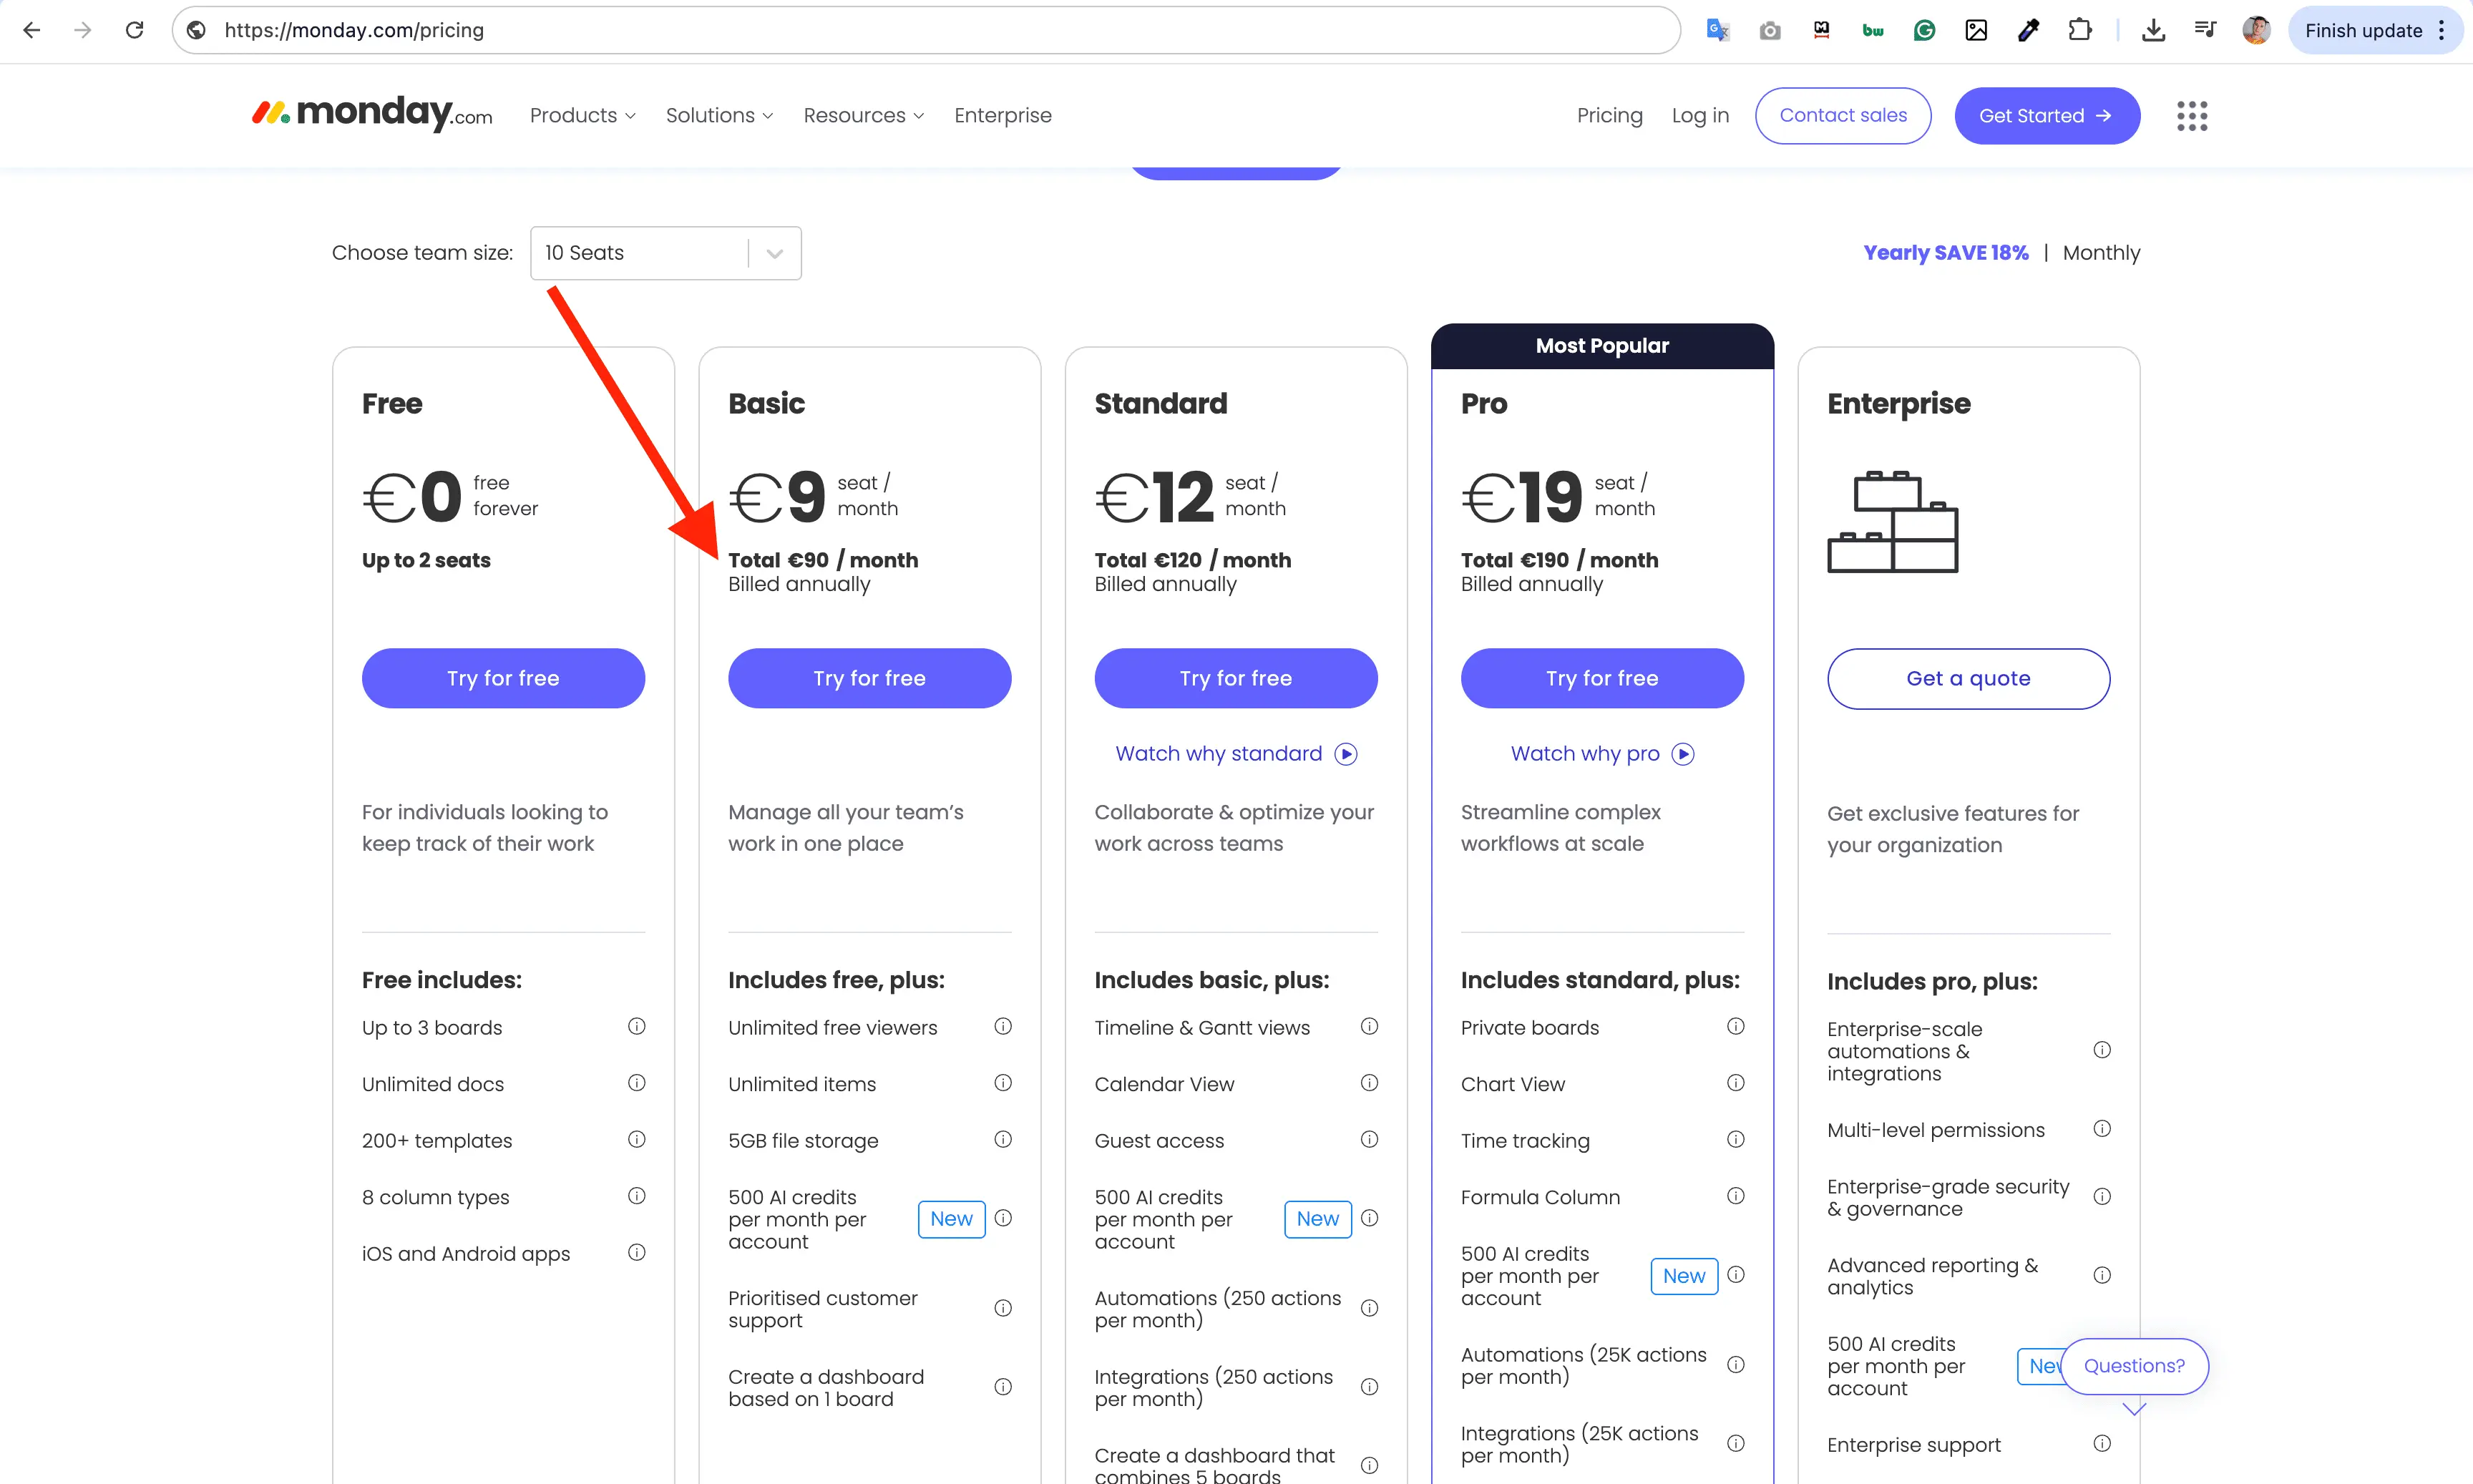Show info for Chart View
The image size is (2473, 1484).
pos(1736,1083)
